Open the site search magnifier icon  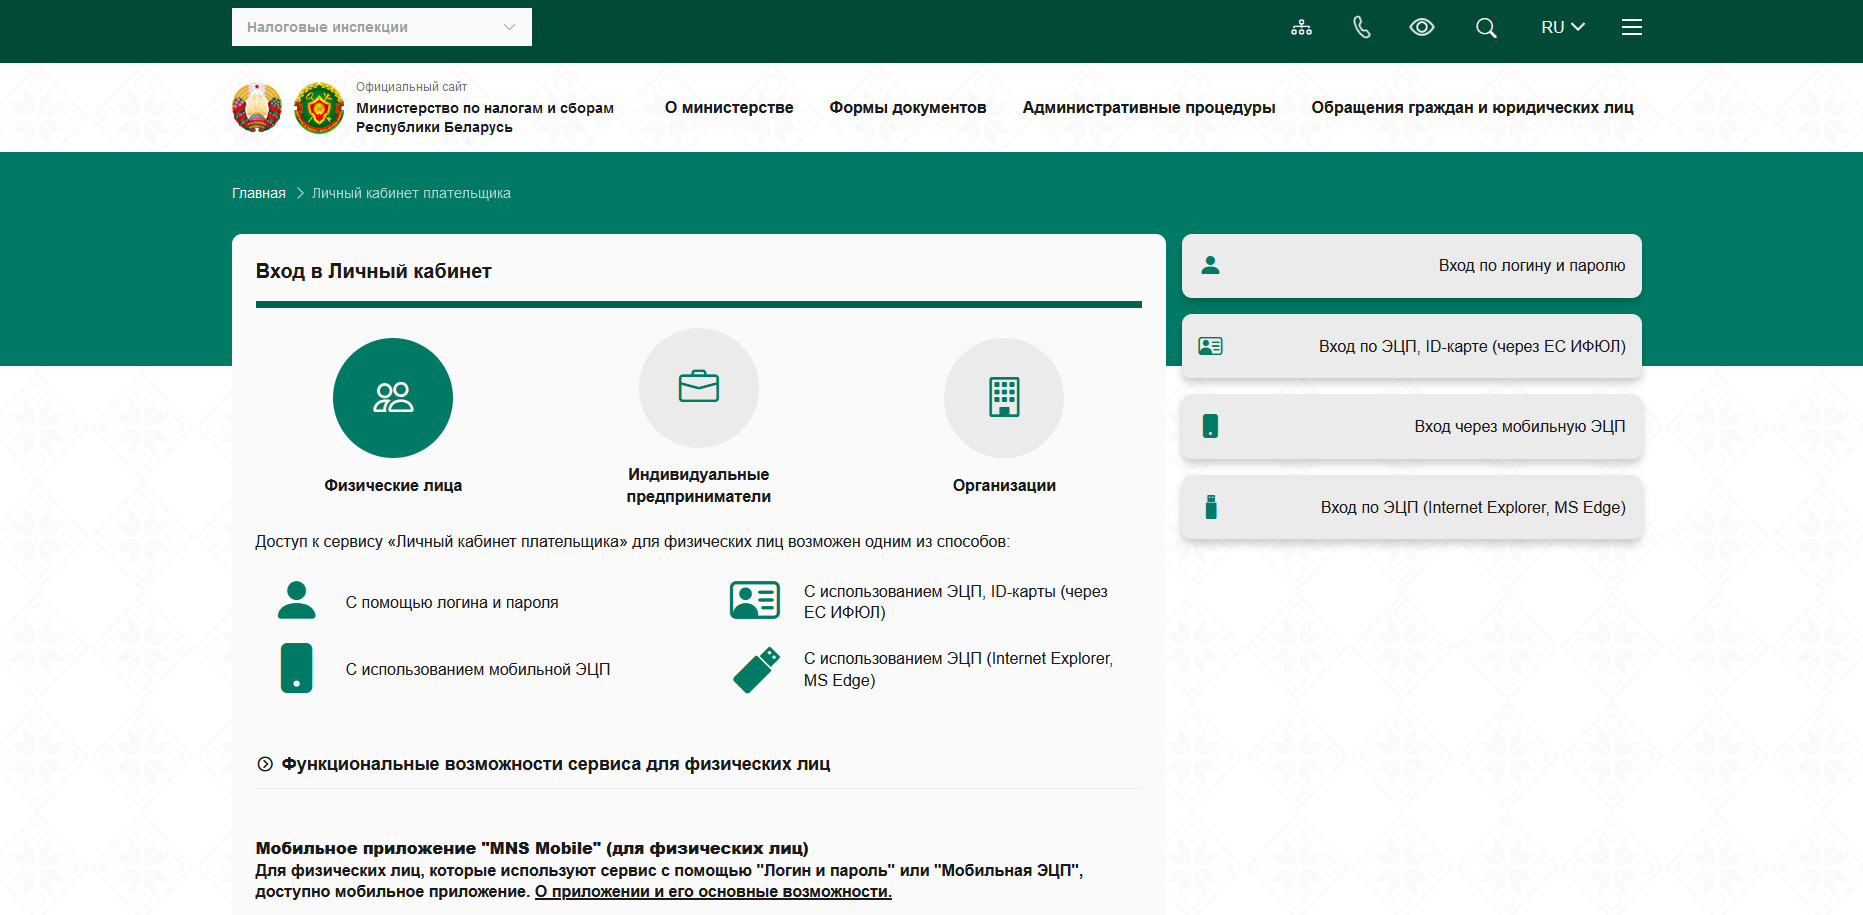1486,28
